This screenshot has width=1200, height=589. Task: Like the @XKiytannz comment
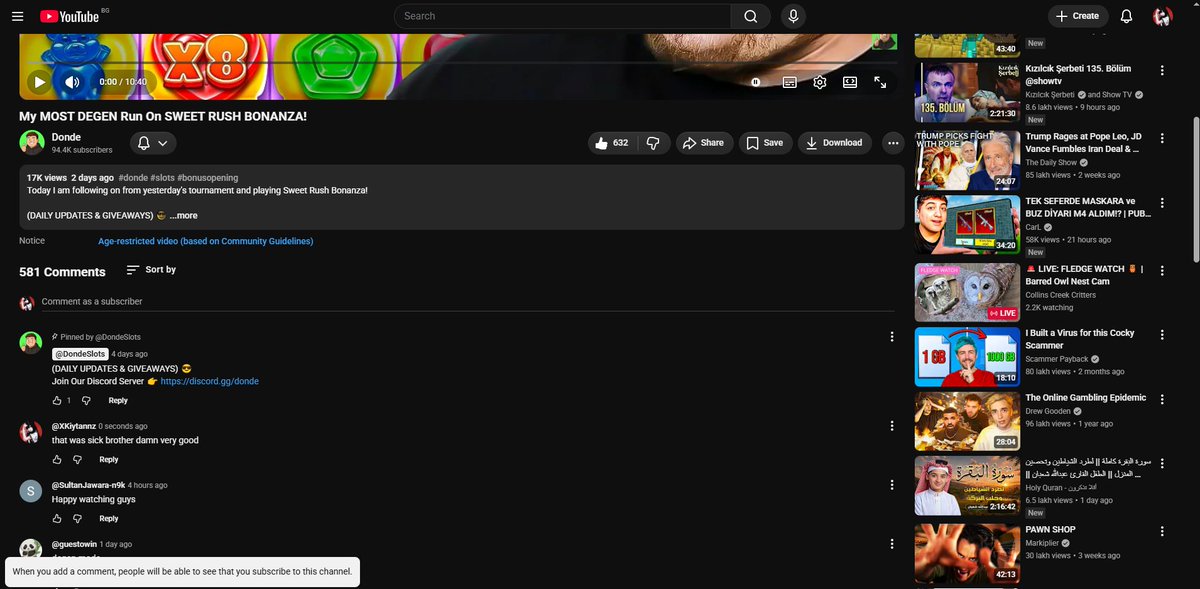pyautogui.click(x=57, y=459)
